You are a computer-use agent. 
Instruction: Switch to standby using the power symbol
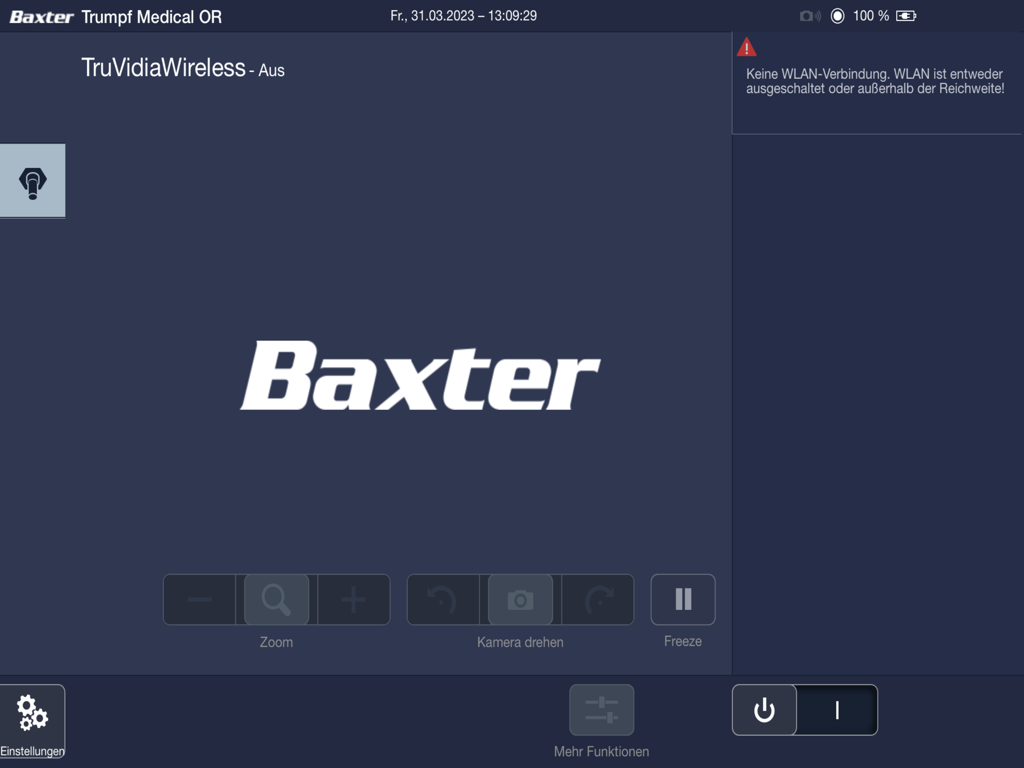coord(765,710)
